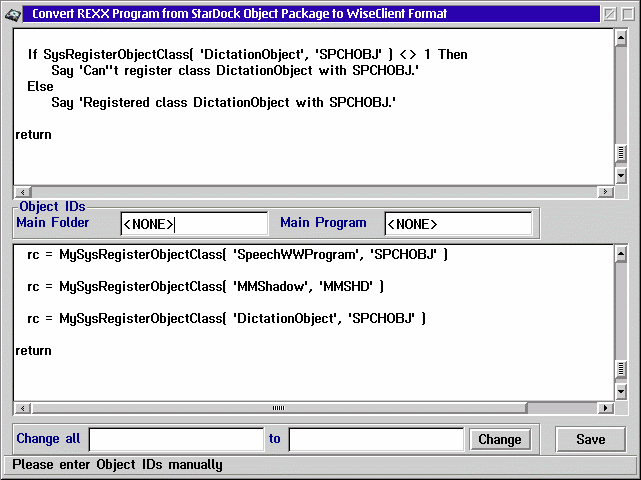Viewport: 641px width, 480px height.
Task: Click left arrow of lower pane horizontal scrollbar
Action: (21, 408)
